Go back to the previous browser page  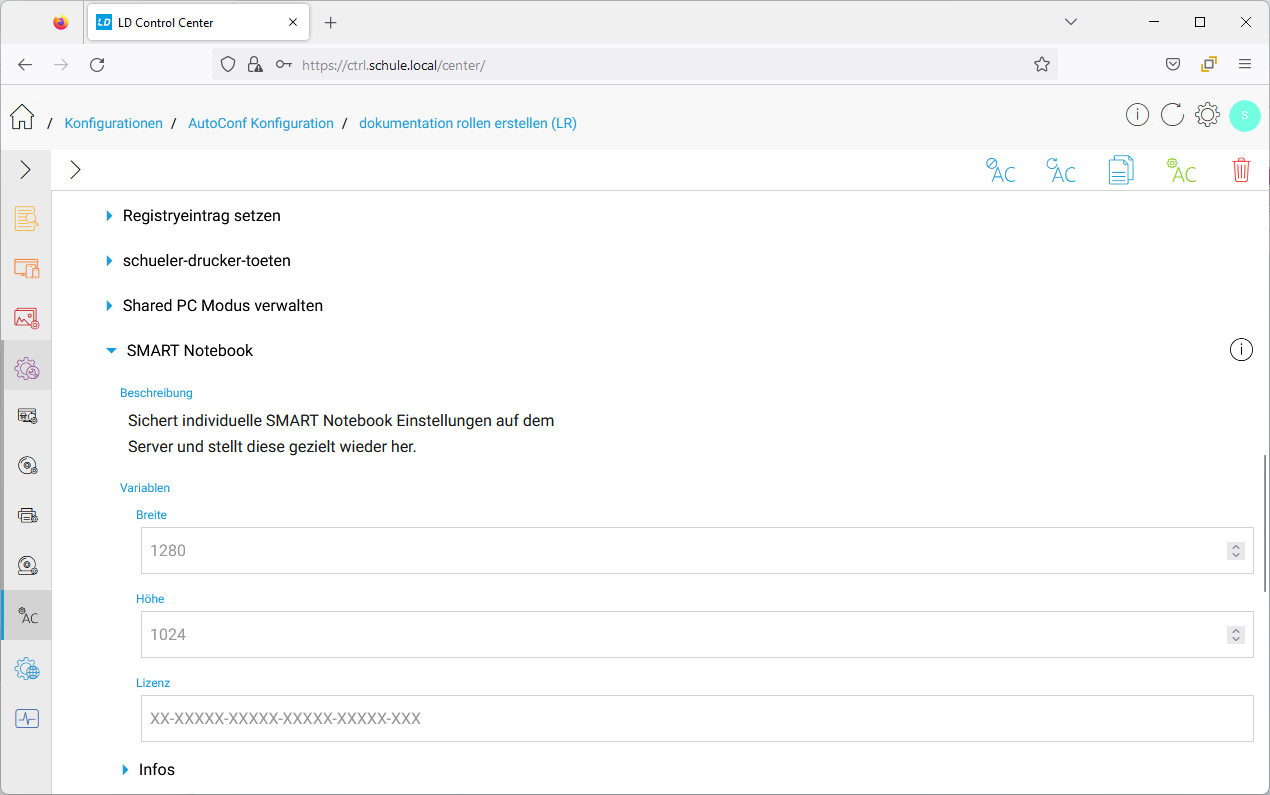click(x=25, y=64)
